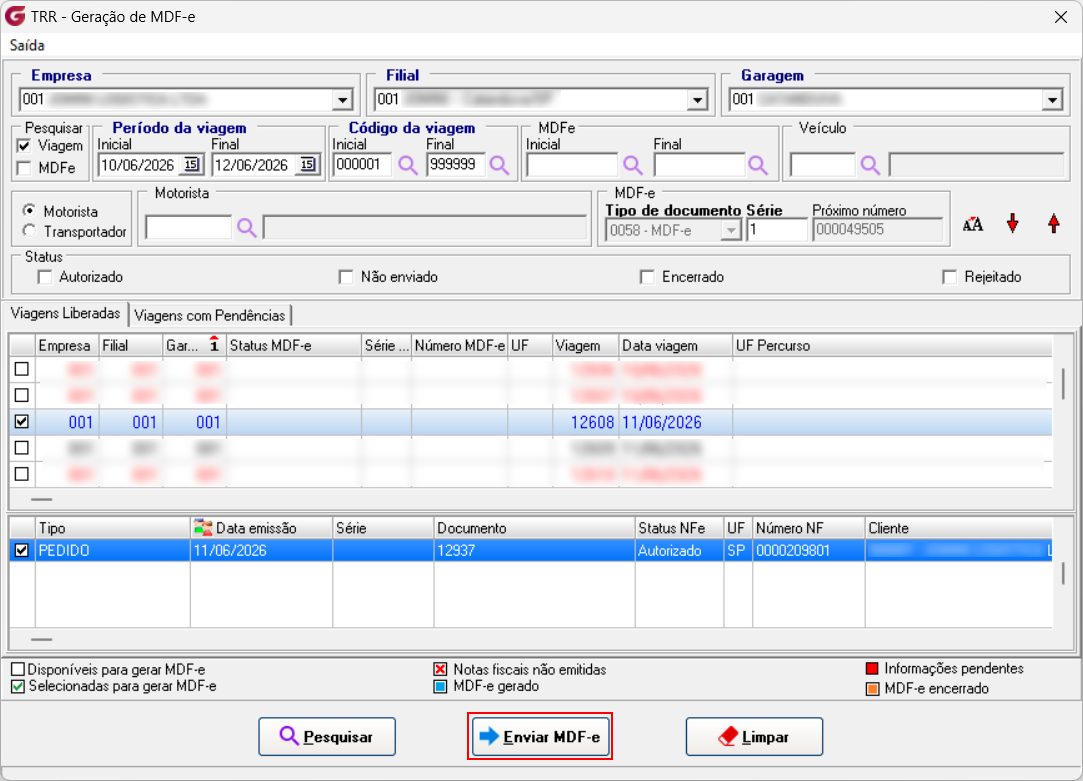Click the Número NF column header

coord(809,528)
